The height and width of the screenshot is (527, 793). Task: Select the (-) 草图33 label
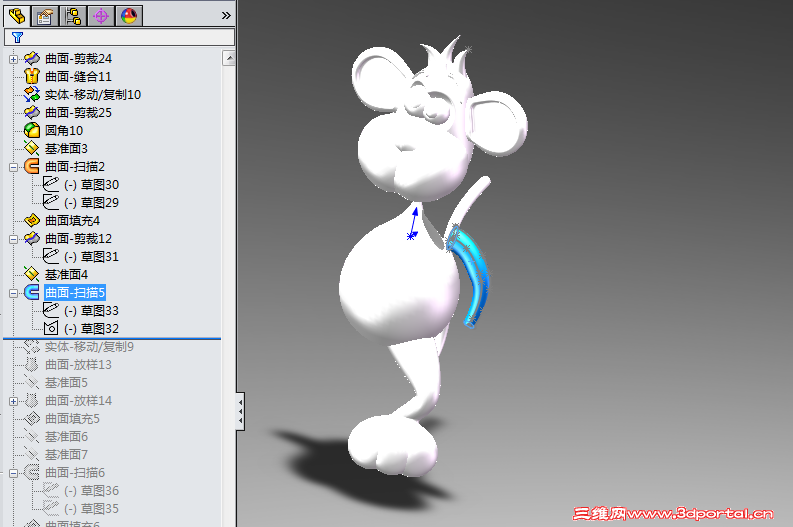tap(92, 311)
